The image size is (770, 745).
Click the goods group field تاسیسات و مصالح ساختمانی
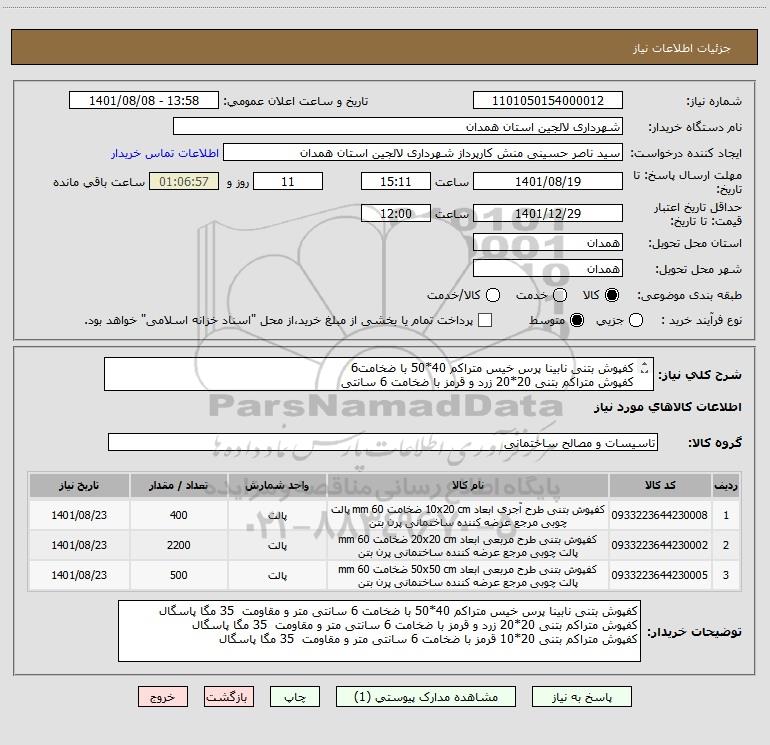383,442
